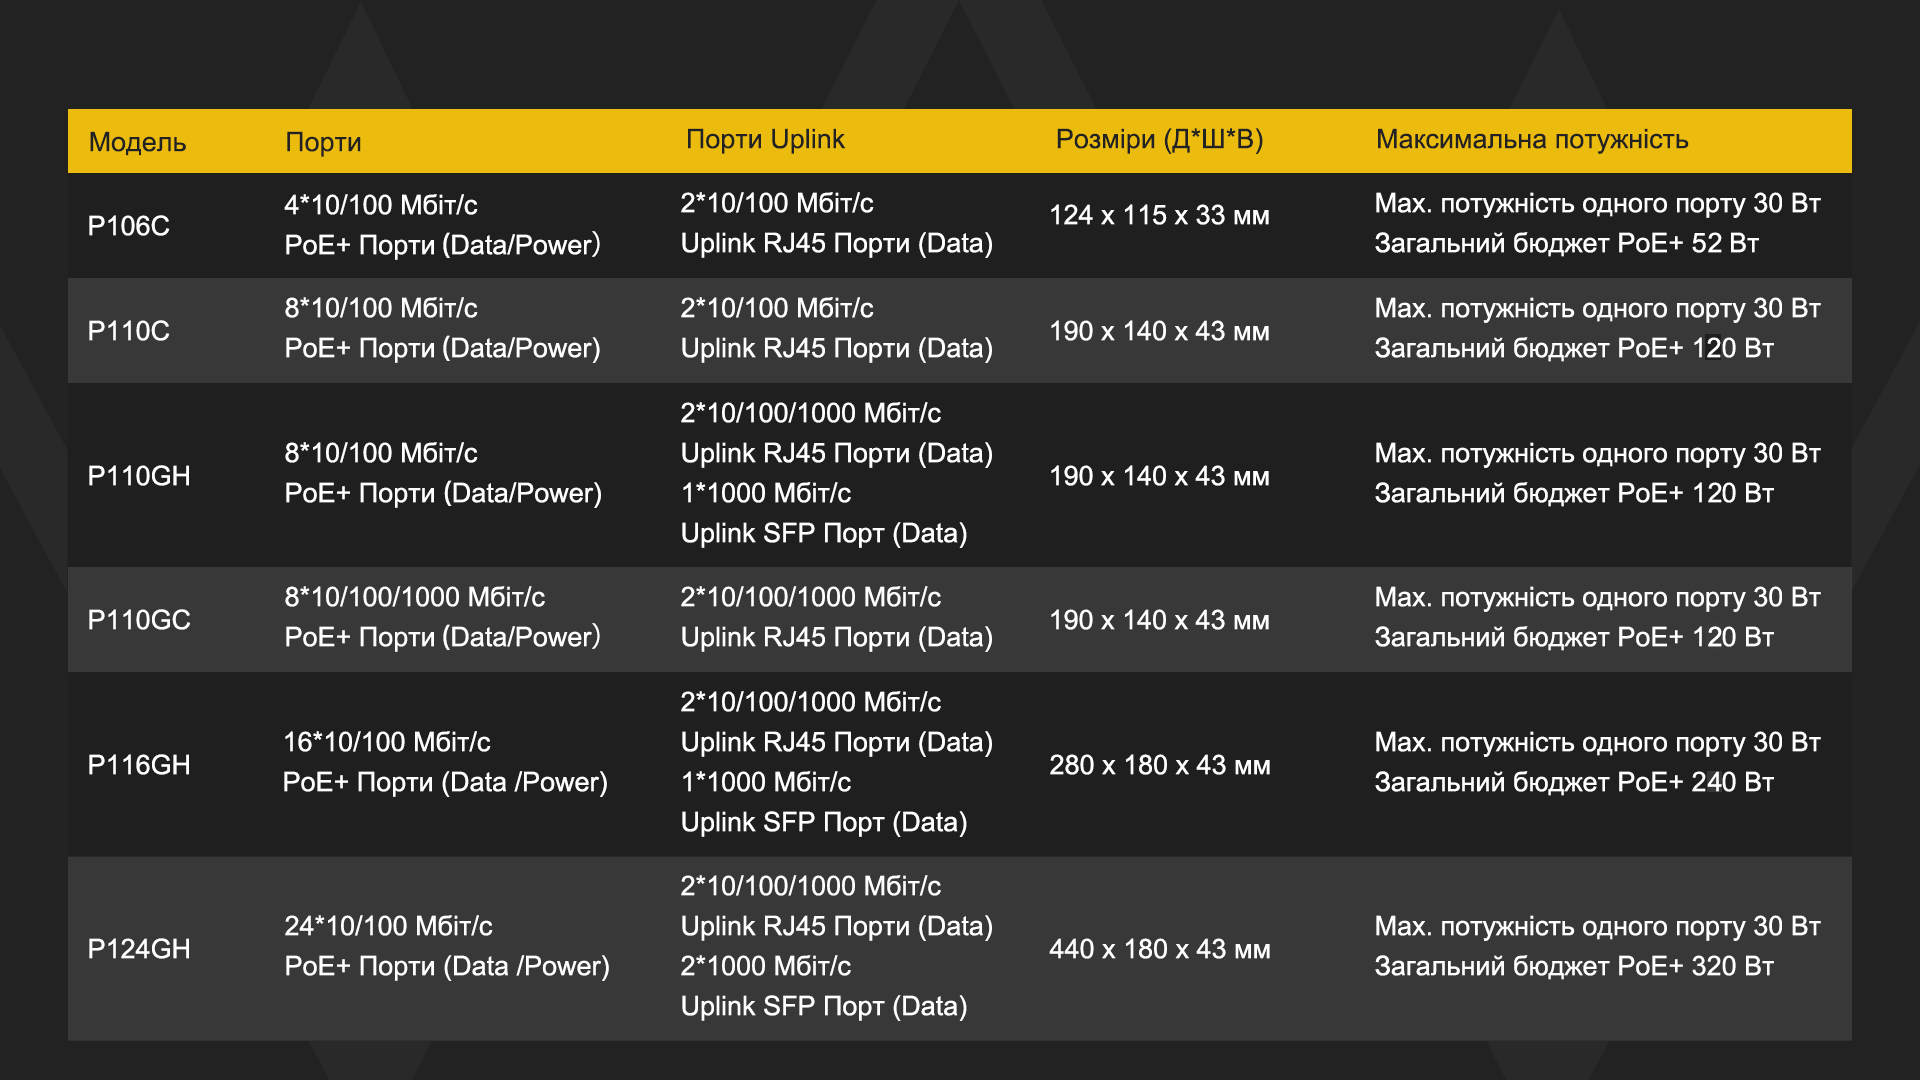Viewport: 1920px width, 1080px height.
Task: Click P110GC uplink '2*10/100/1000 Мбіт/с'
Action: pyautogui.click(x=811, y=597)
